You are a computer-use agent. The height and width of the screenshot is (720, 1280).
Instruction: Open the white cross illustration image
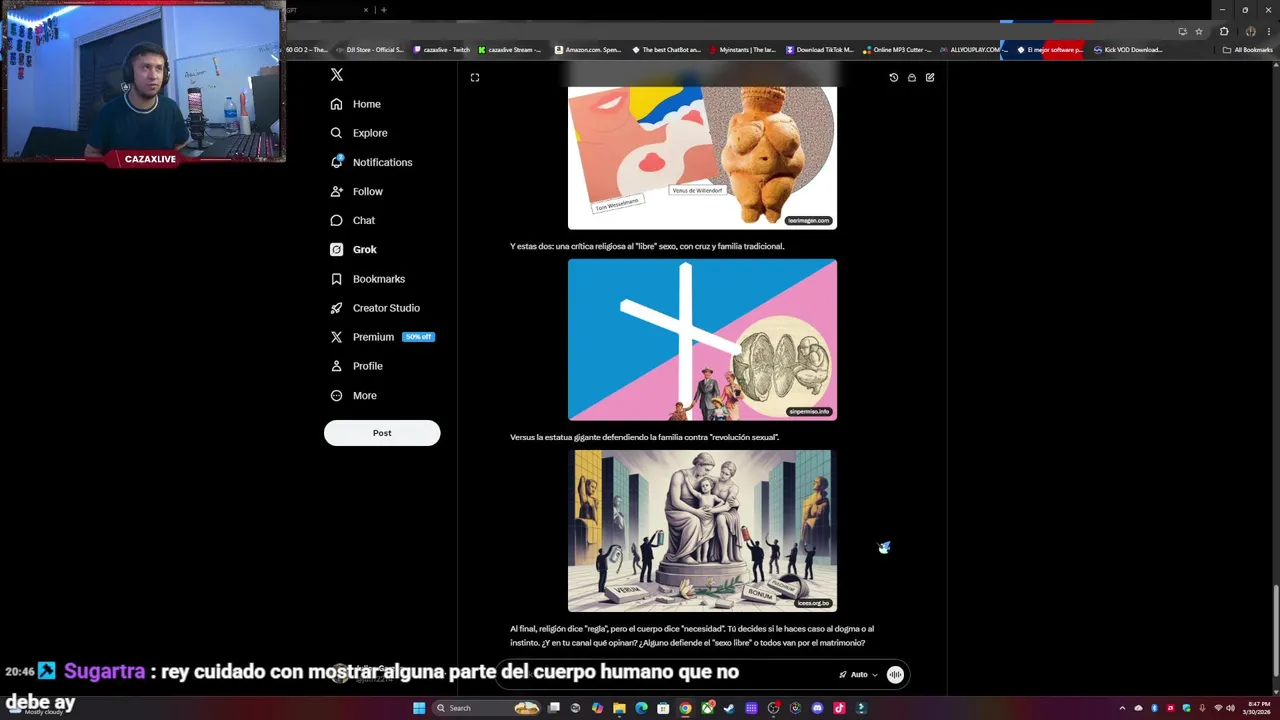click(x=702, y=340)
